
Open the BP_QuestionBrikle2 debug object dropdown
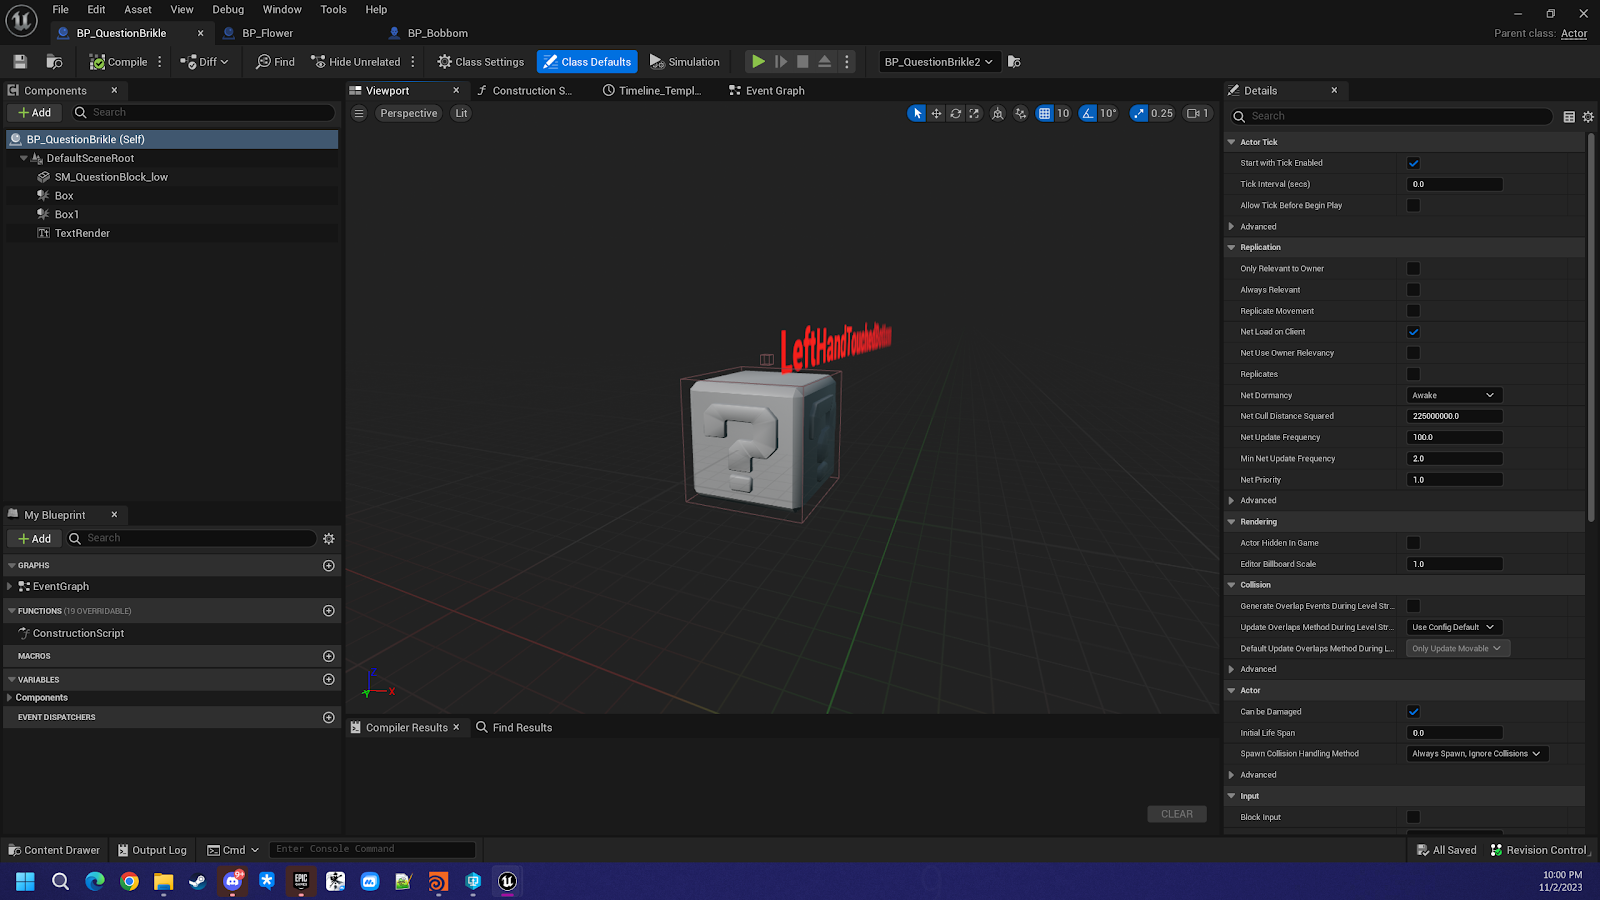point(938,62)
